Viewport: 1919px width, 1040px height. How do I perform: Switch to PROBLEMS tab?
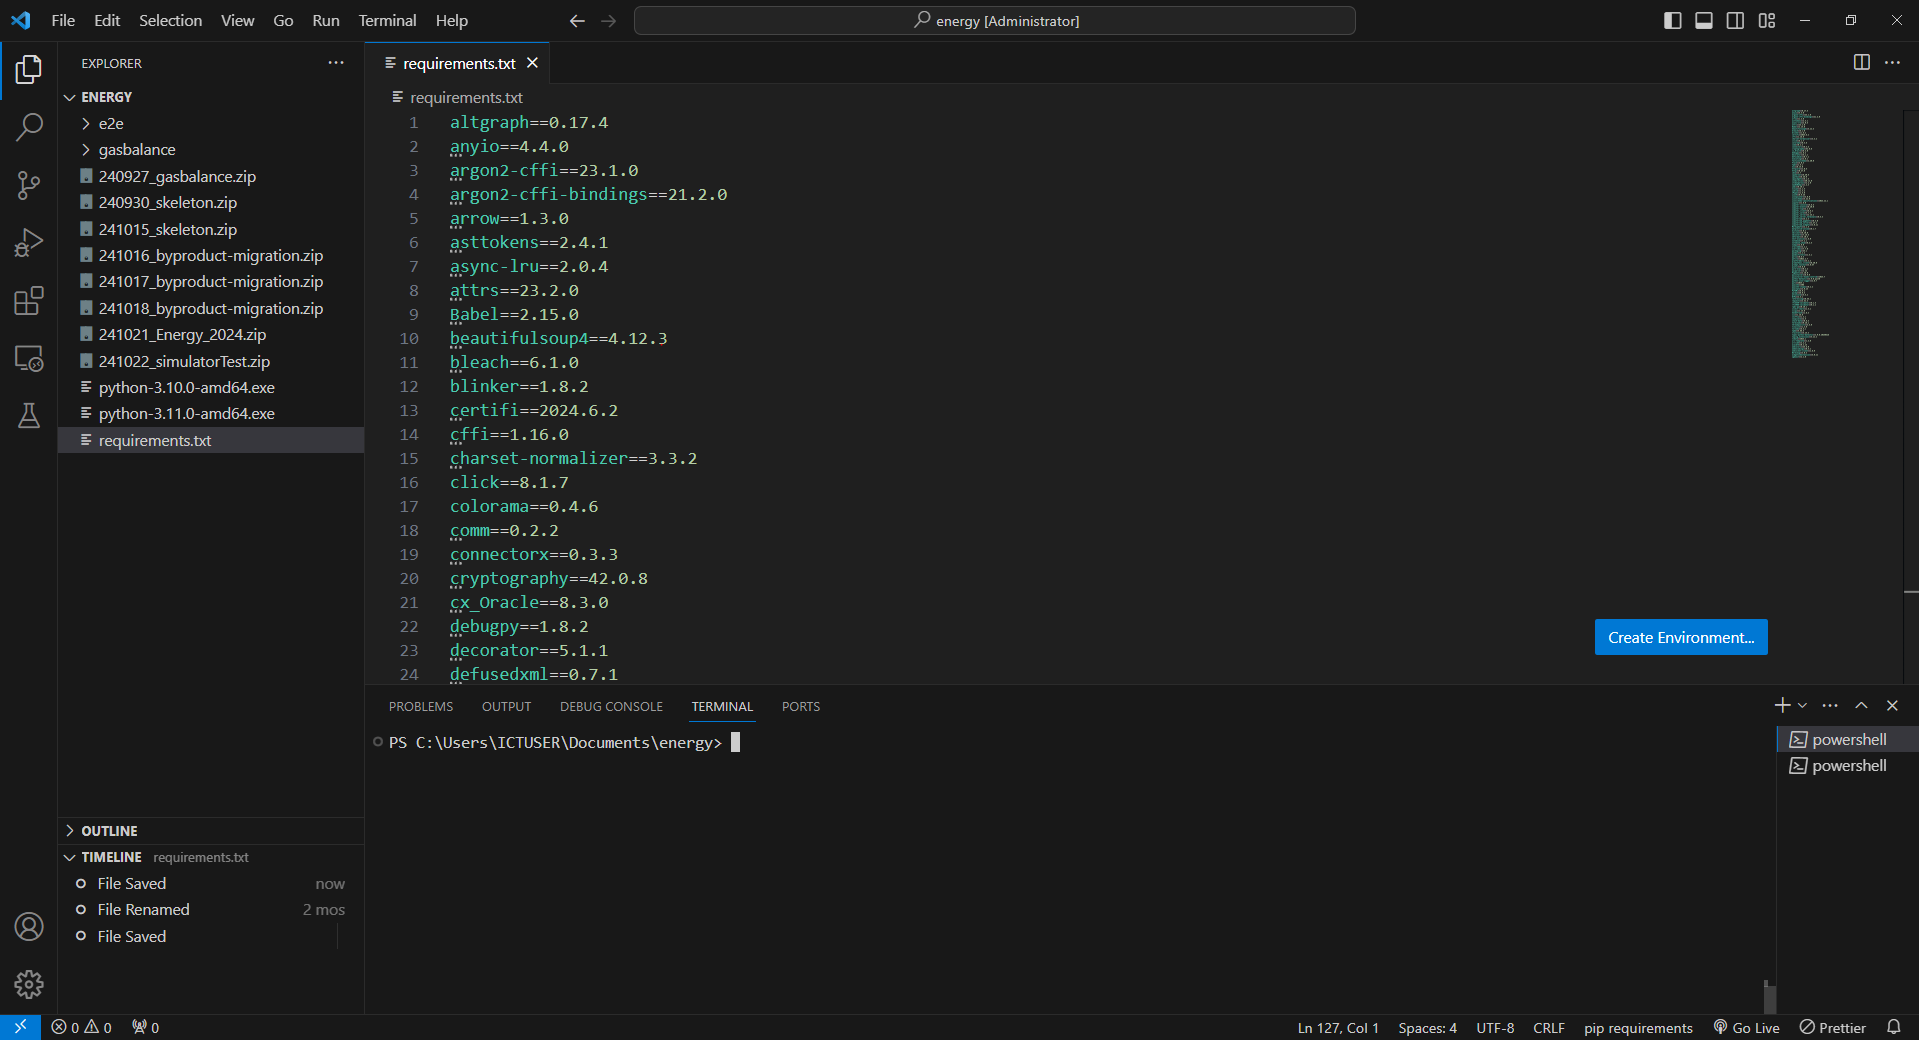click(421, 706)
